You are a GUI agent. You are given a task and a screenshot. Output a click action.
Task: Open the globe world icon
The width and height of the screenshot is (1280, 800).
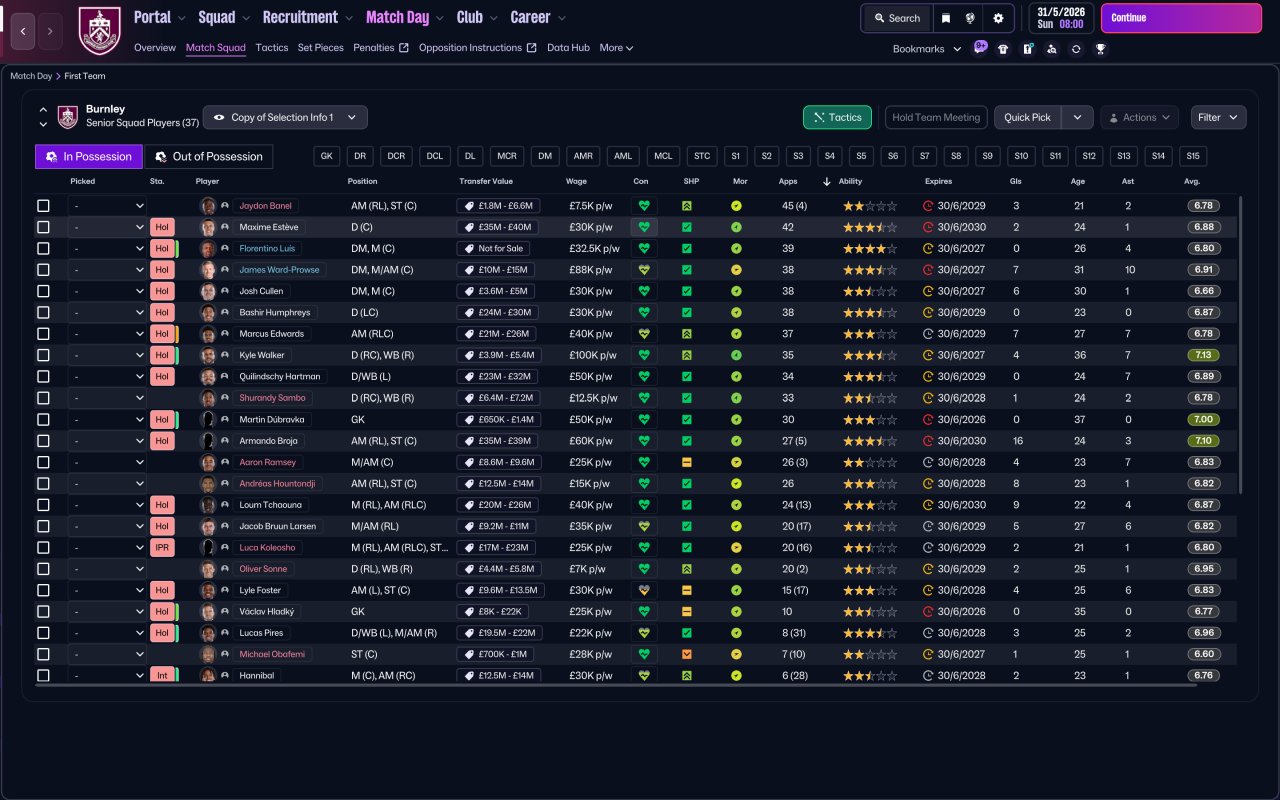point(970,18)
